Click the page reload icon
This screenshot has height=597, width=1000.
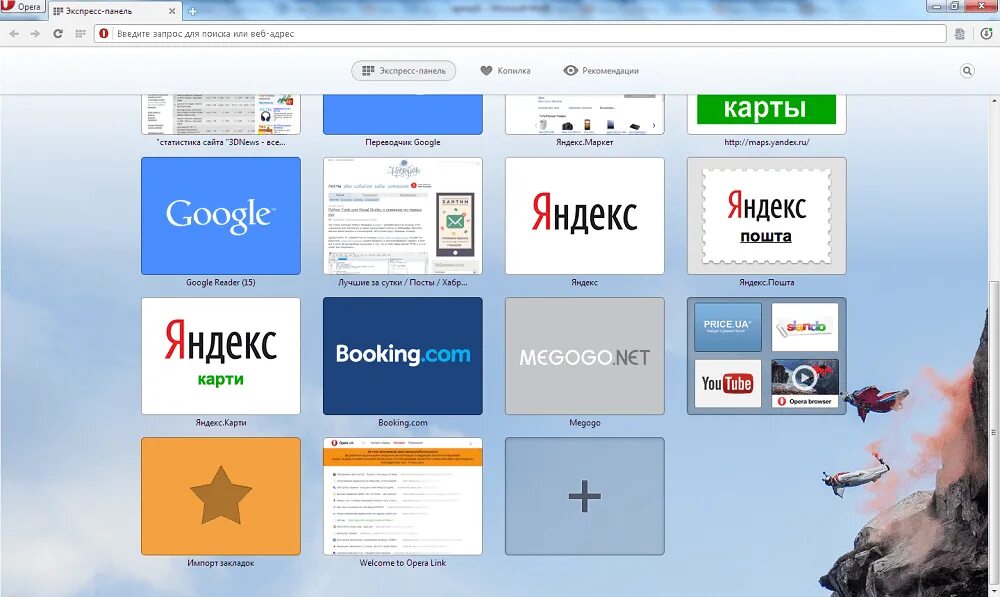(x=60, y=32)
